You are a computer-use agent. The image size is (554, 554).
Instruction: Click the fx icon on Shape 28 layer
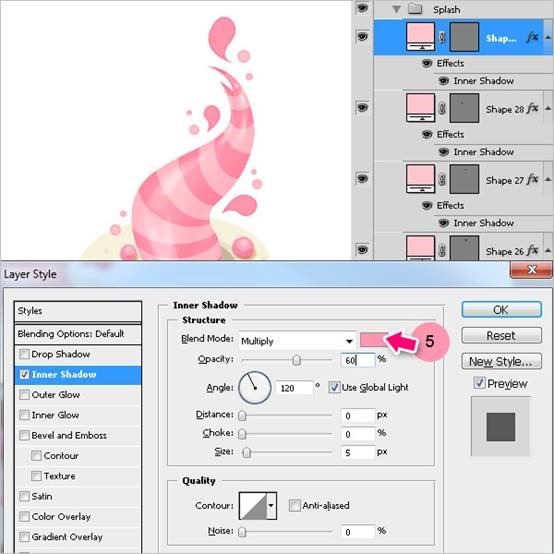pyautogui.click(x=532, y=108)
